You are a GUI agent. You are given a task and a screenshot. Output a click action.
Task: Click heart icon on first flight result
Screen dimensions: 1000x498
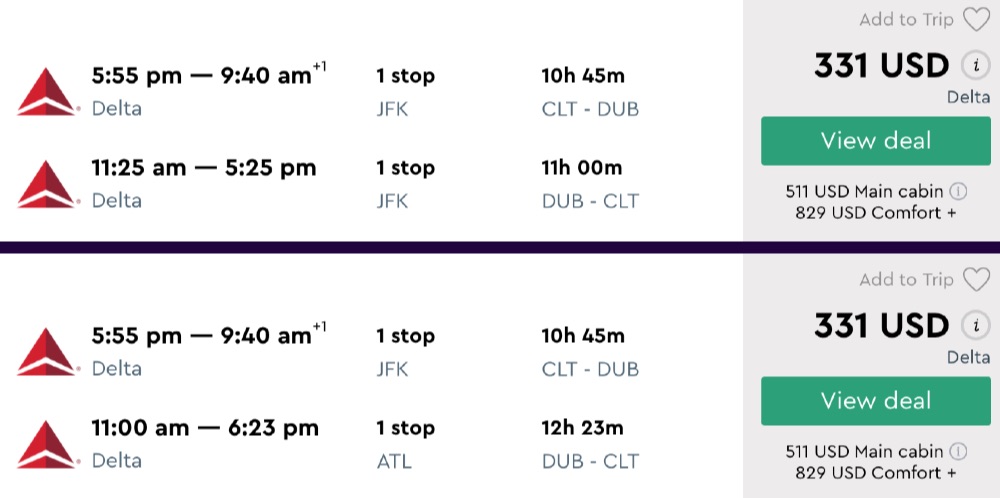[x=976, y=20]
